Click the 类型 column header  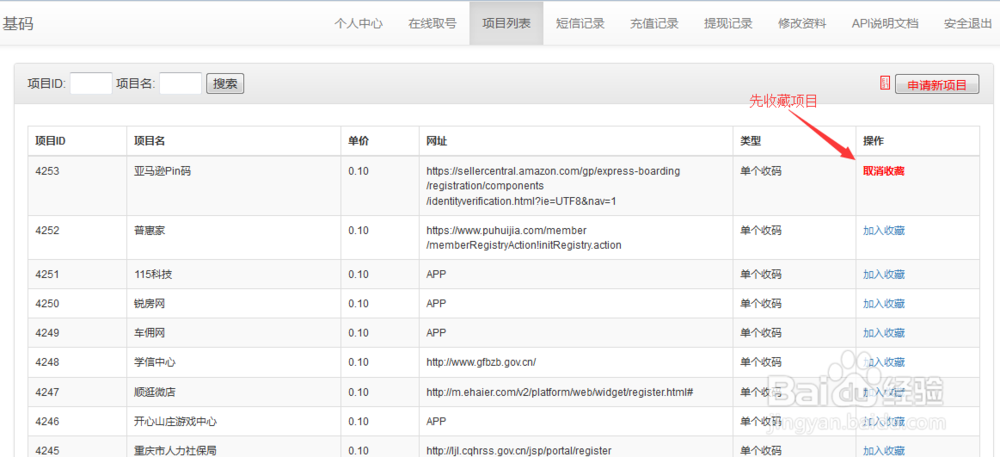(751, 141)
